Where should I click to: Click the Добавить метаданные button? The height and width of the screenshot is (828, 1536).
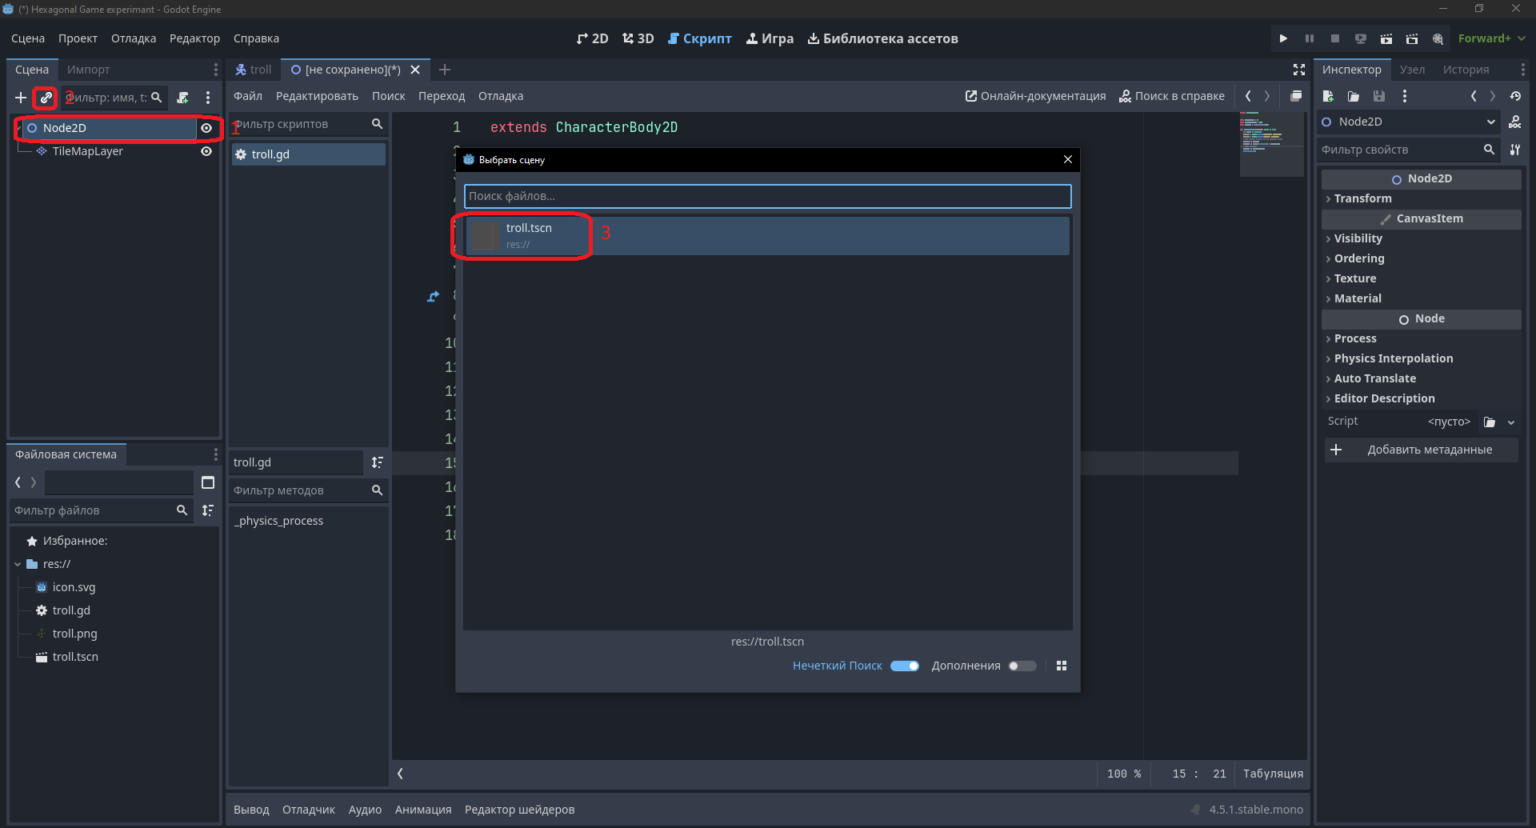(x=1421, y=450)
